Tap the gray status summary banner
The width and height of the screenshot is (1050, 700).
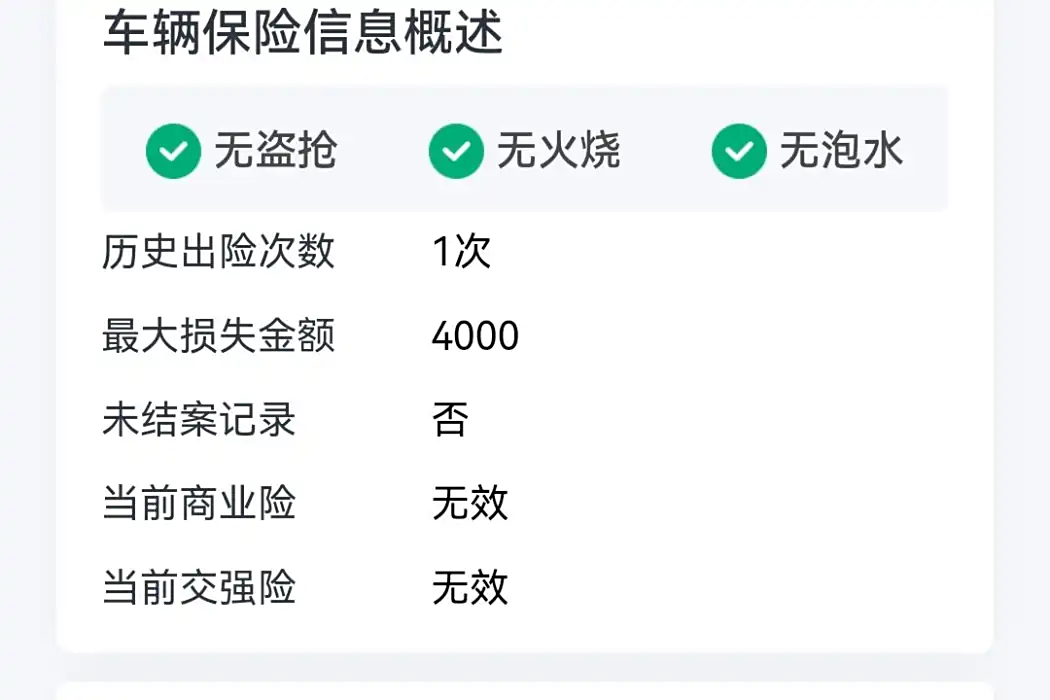524,149
